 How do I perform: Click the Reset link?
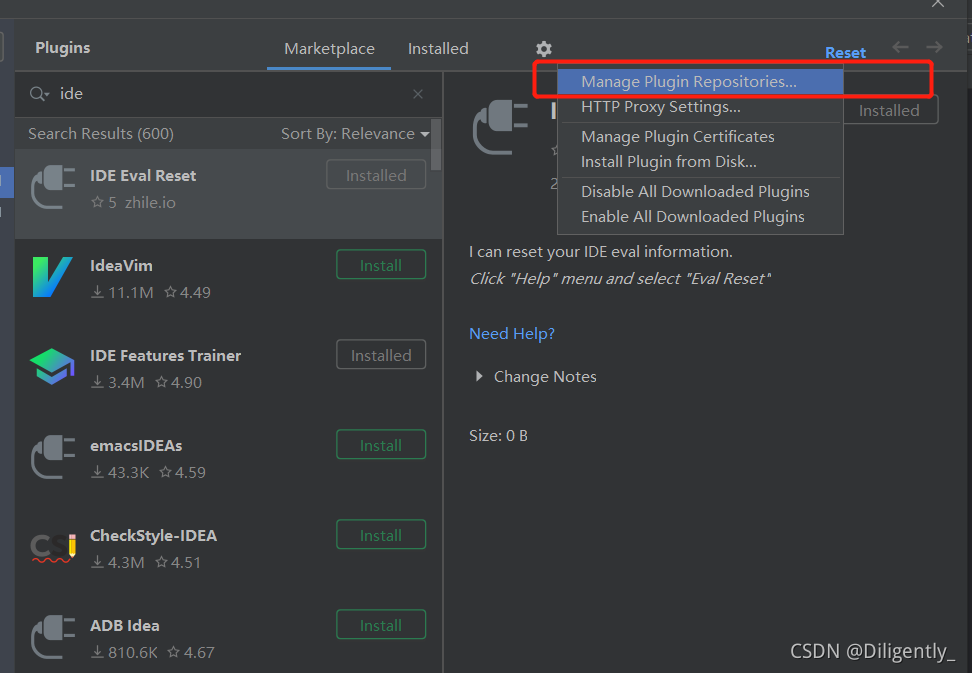[x=846, y=53]
